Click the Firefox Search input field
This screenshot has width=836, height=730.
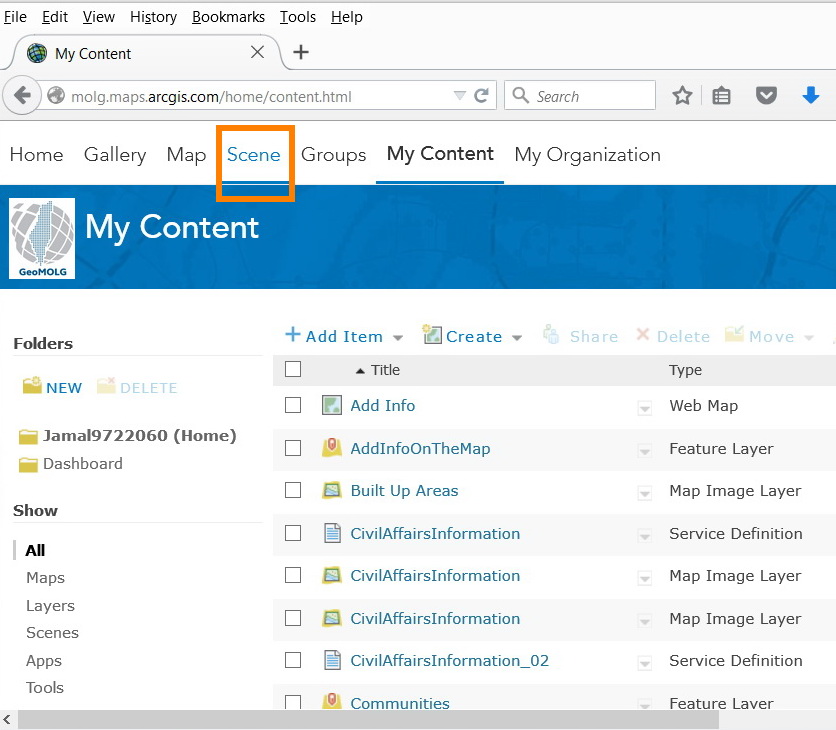pyautogui.click(x=591, y=96)
